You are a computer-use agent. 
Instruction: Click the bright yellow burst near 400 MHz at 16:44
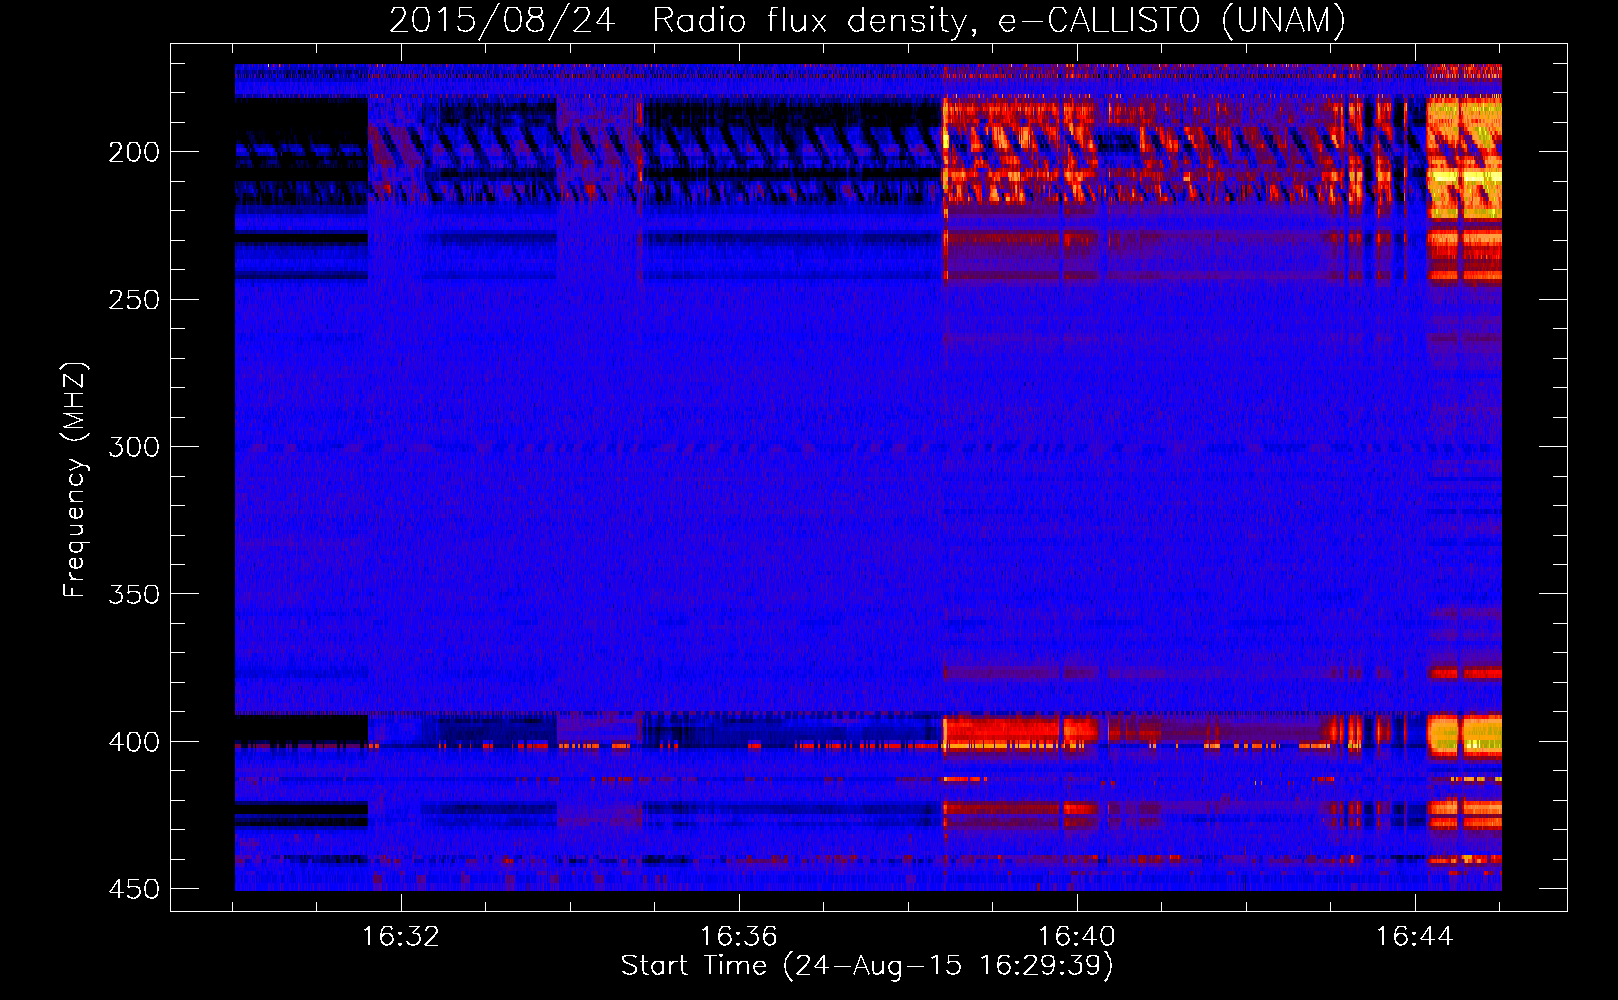click(x=1464, y=735)
